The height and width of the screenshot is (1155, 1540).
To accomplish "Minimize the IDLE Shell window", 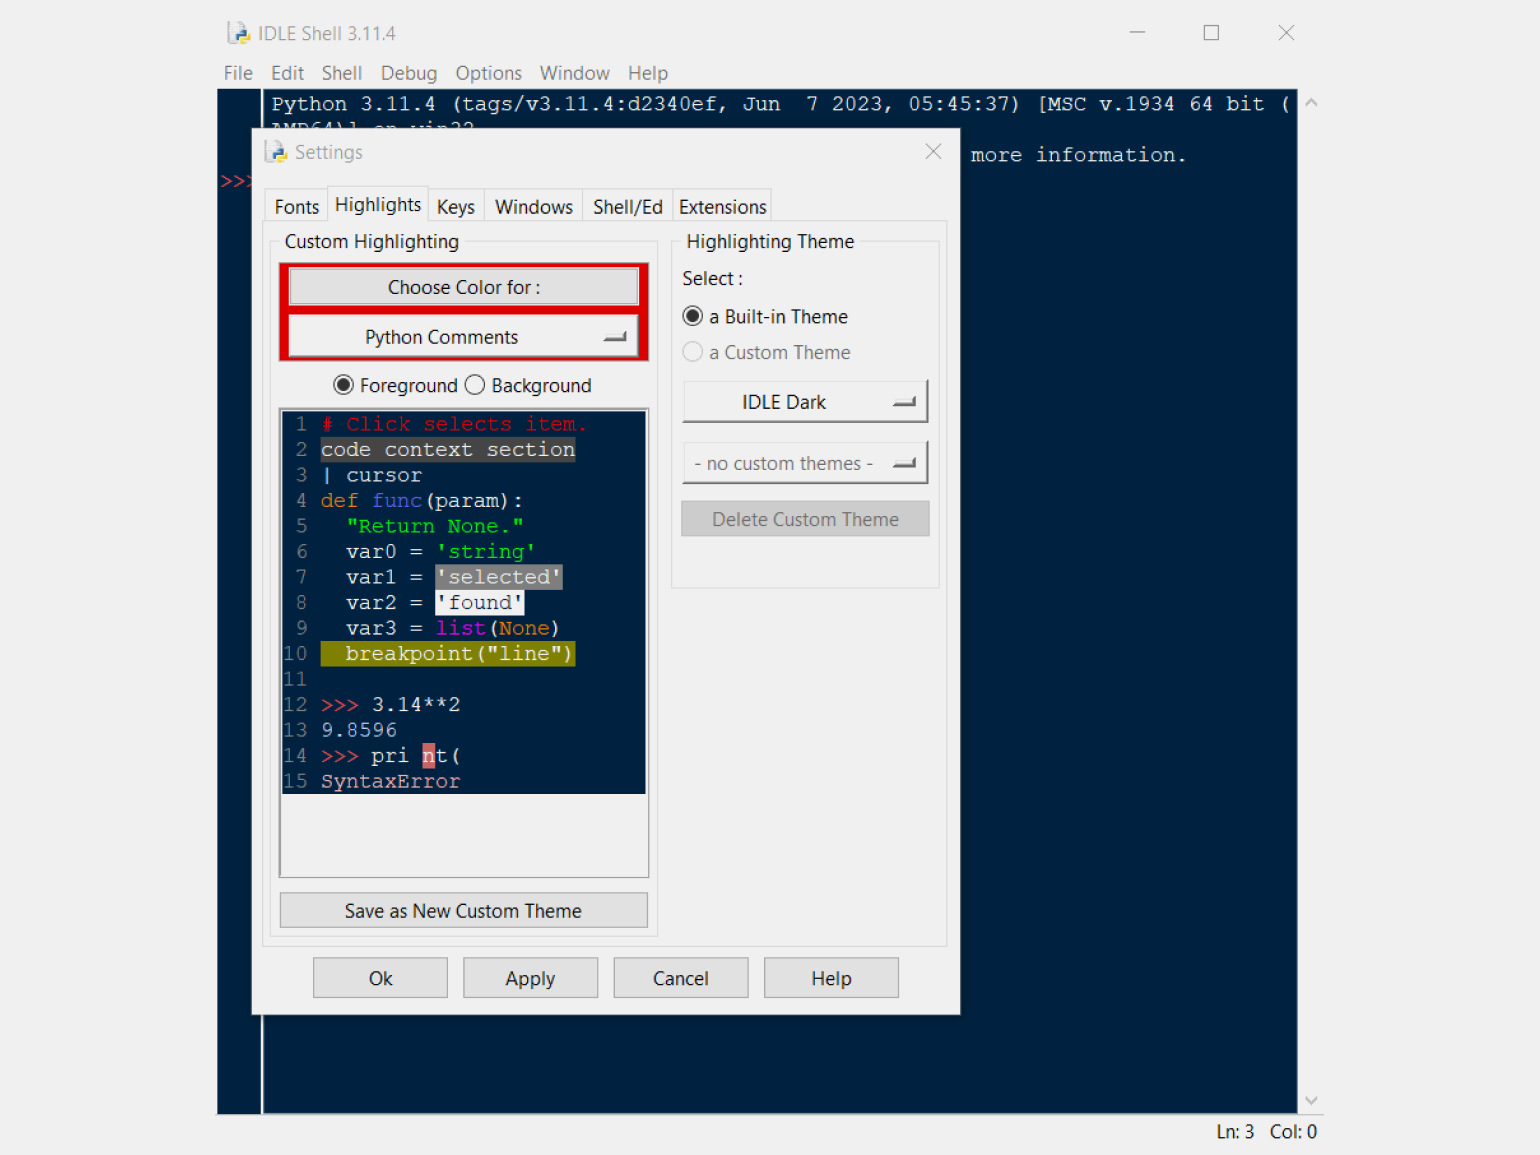I will (1137, 33).
